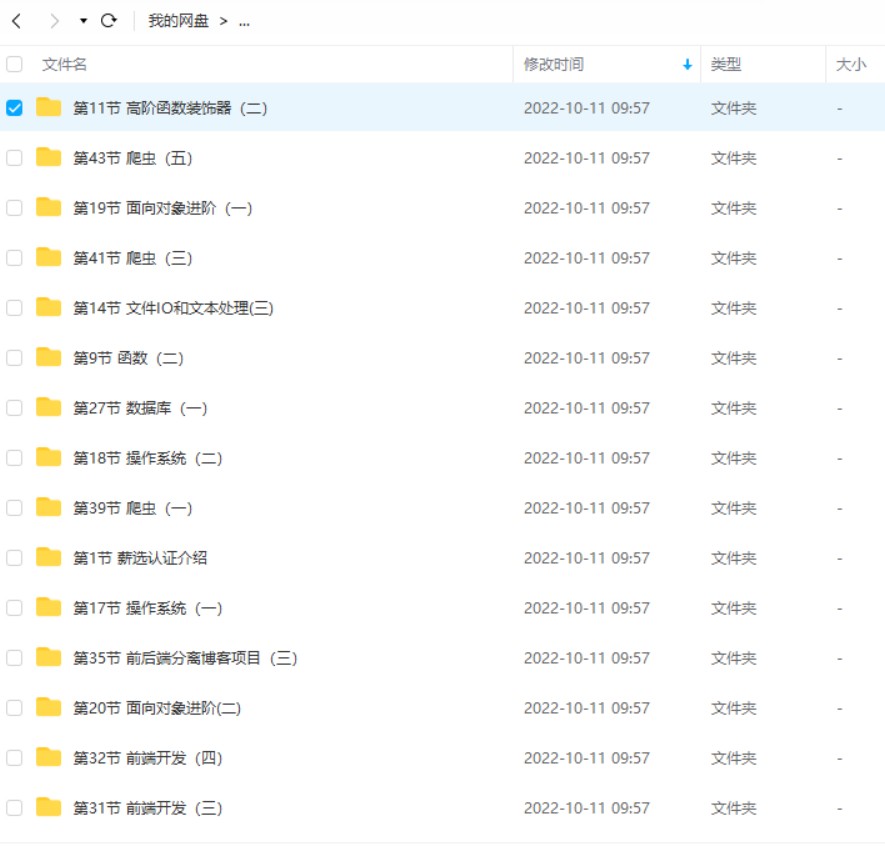Open folder name 第19节 面向对象进阶（一）
Screen dimensions: 885x866
pos(163,208)
